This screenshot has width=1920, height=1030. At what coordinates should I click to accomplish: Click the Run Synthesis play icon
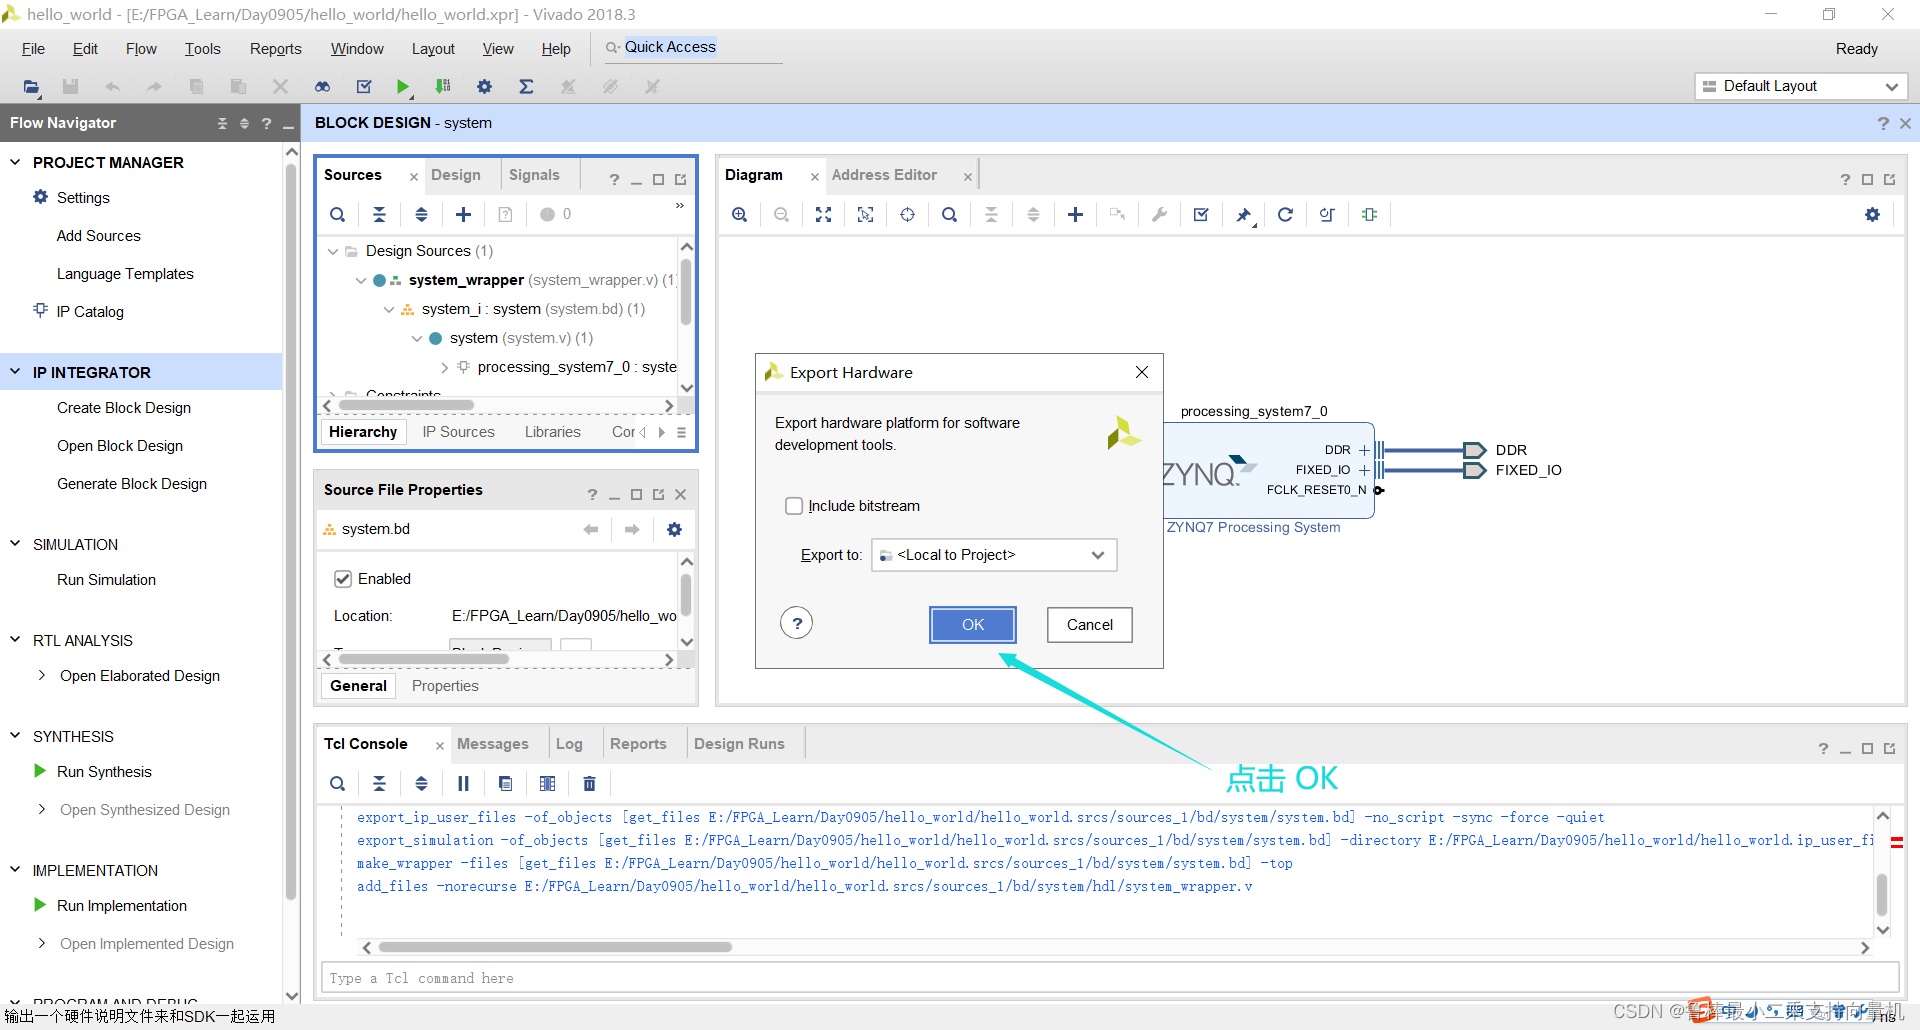click(x=40, y=771)
